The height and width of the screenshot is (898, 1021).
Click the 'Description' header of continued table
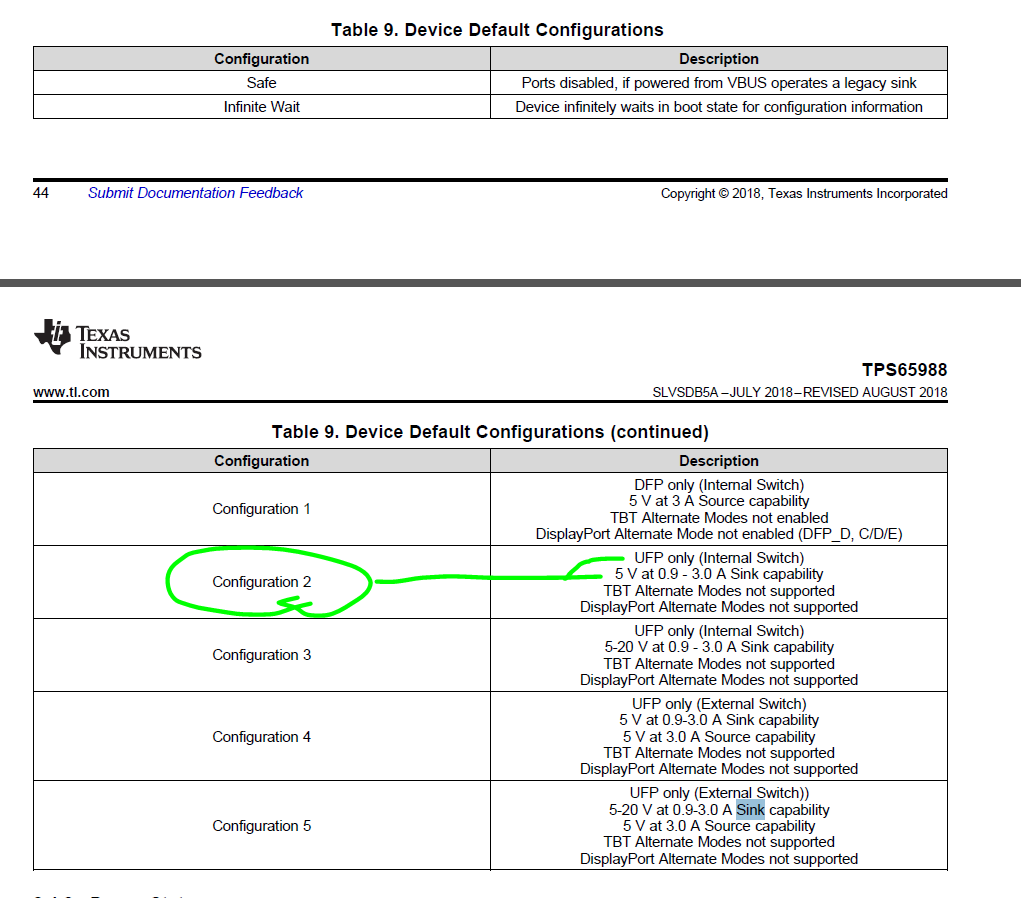coord(719,460)
